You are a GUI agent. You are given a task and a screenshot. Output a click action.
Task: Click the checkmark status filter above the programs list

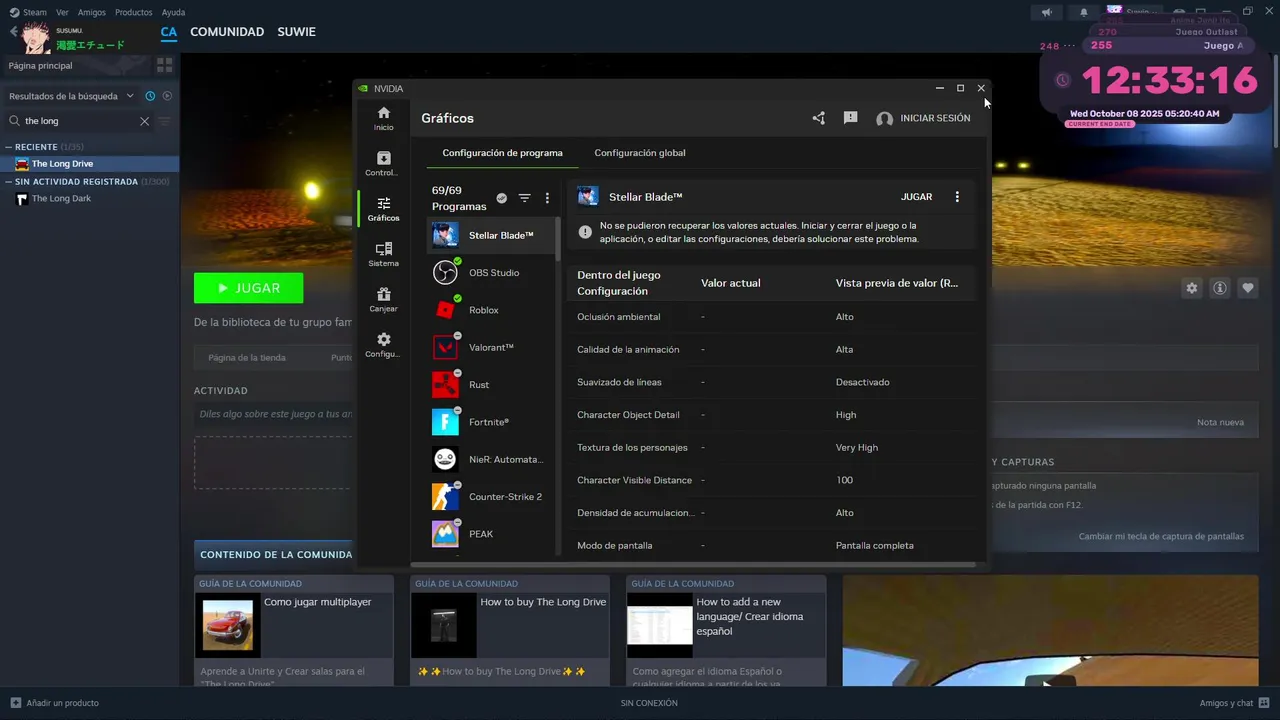tap(502, 198)
